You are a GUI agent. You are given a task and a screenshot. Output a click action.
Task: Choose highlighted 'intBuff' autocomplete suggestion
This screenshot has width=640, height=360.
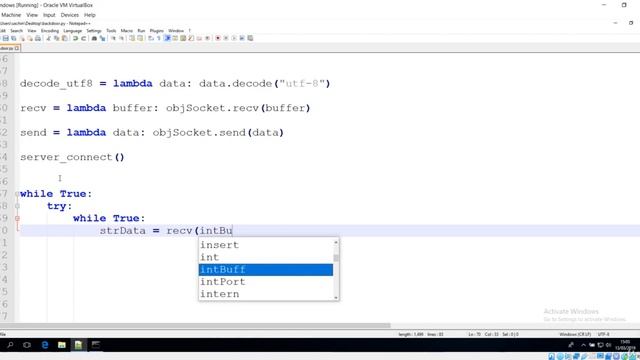tap(266, 269)
